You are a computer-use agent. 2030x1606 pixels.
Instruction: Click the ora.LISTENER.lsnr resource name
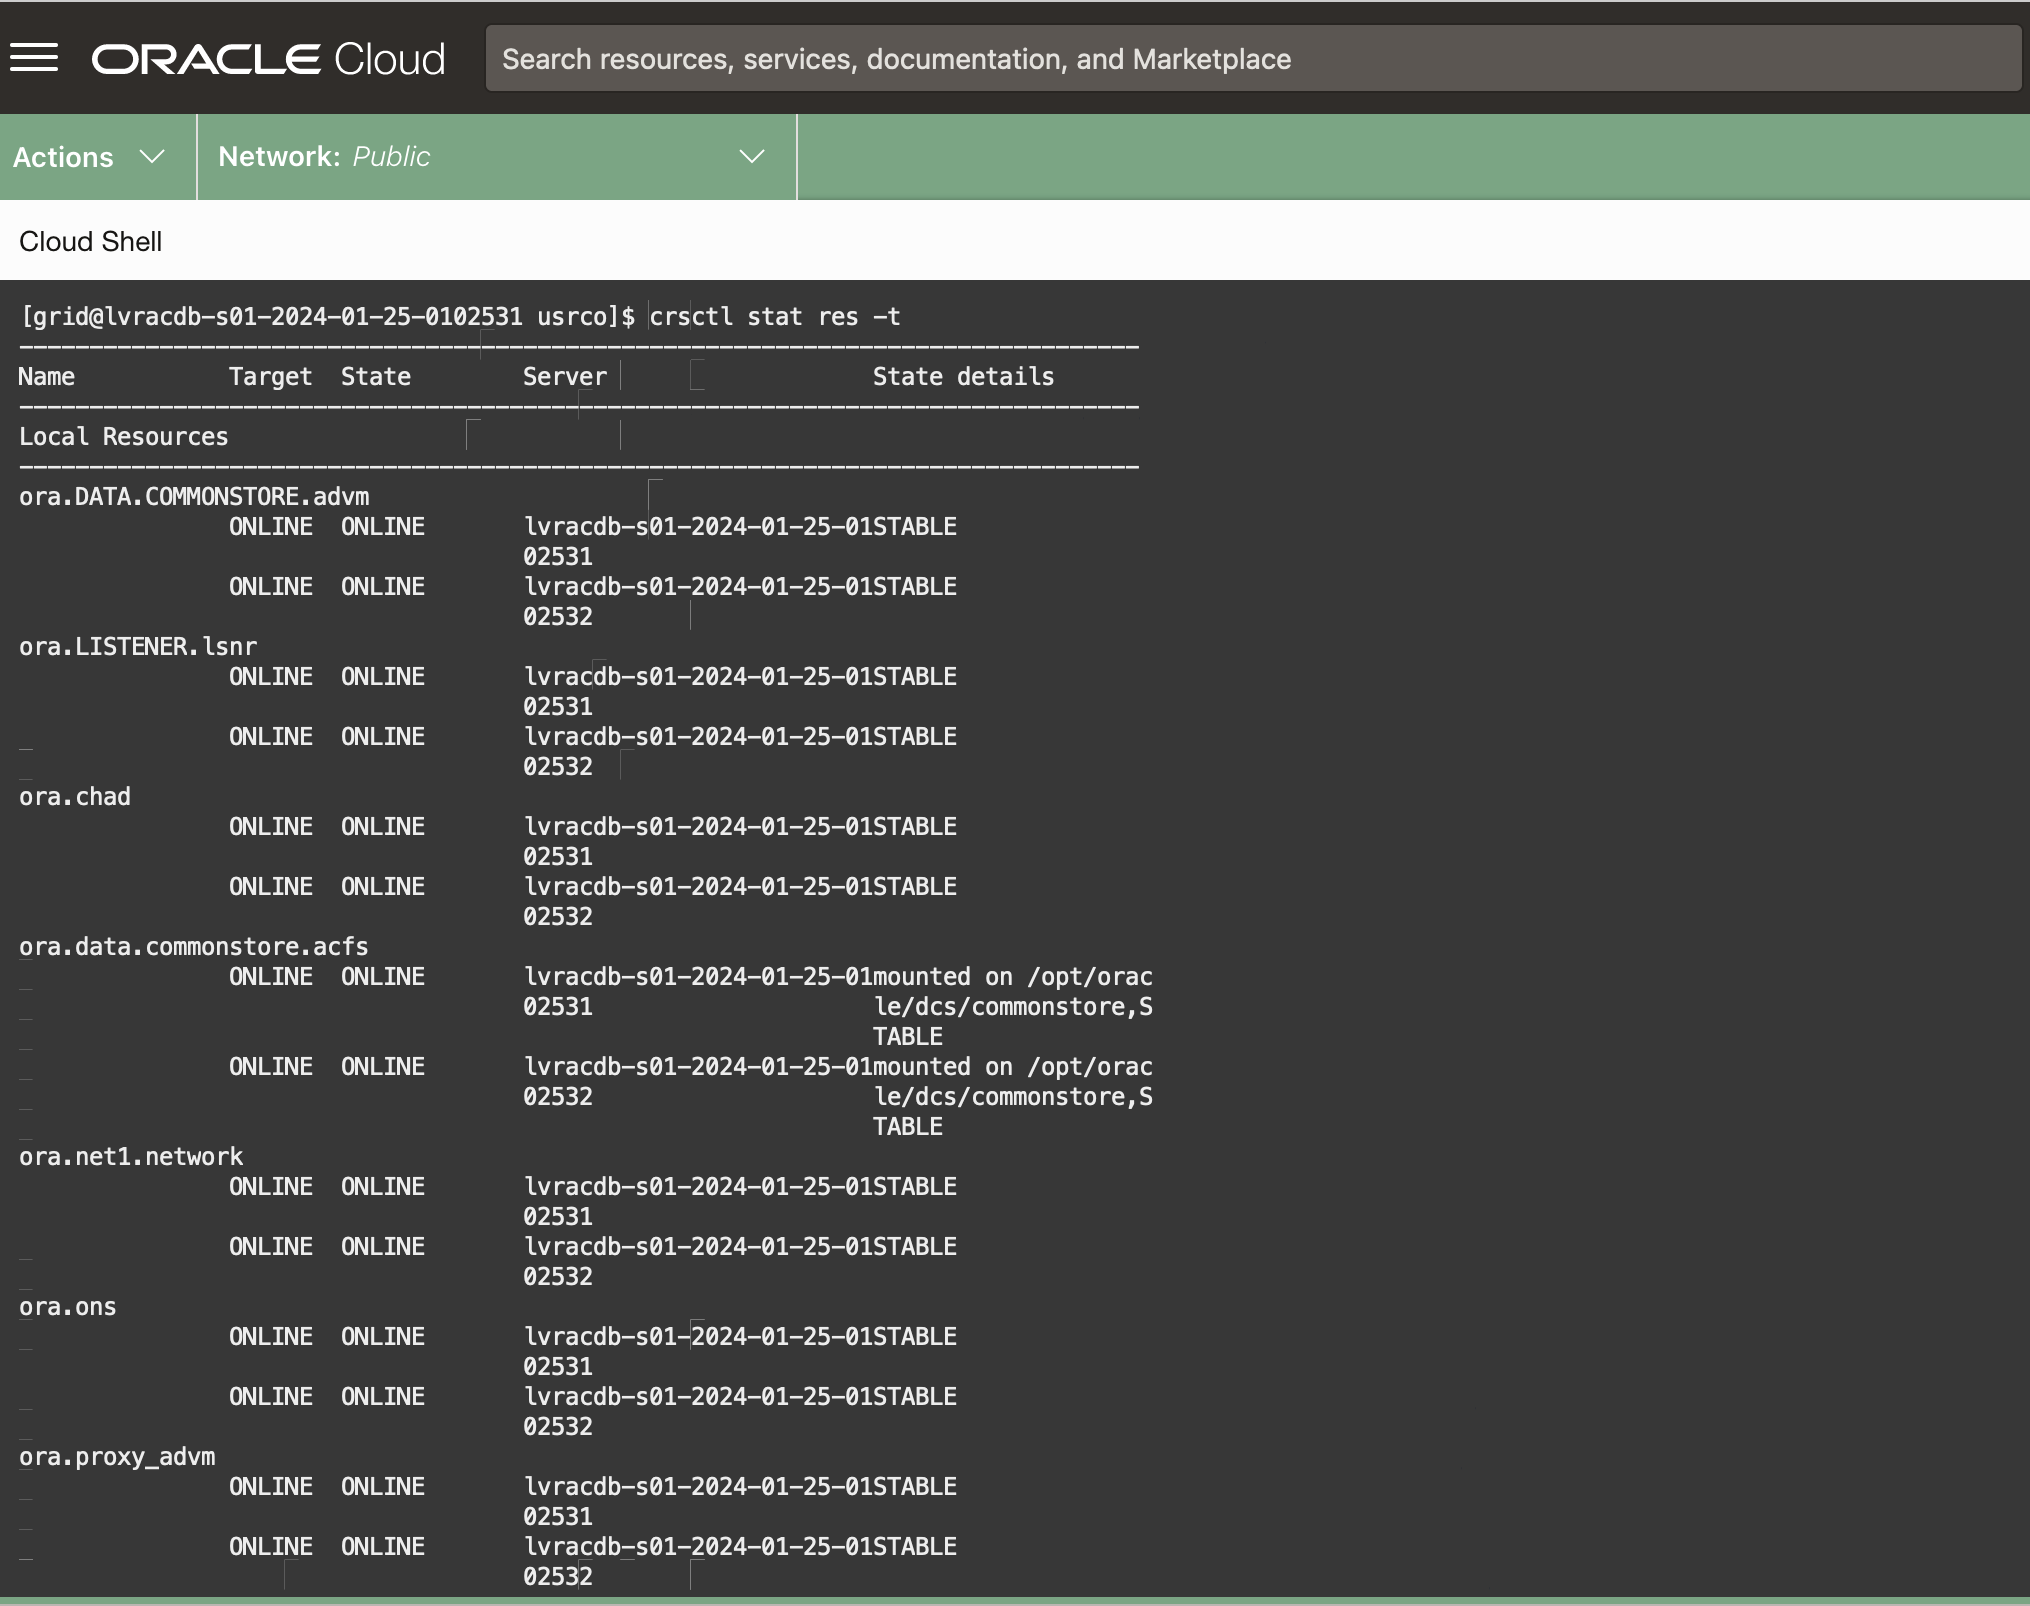(138, 647)
